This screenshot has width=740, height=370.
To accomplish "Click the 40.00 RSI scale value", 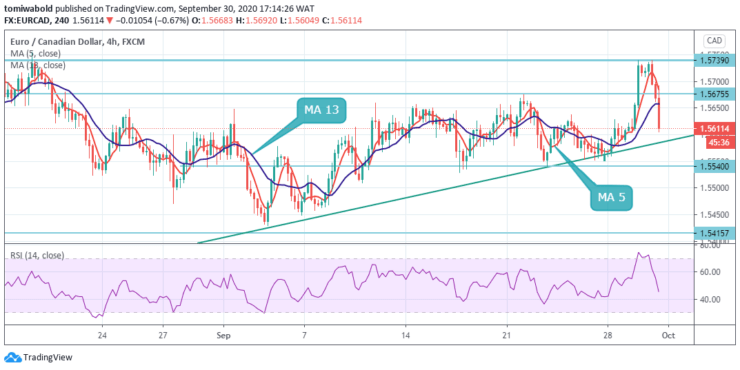I will click(x=710, y=299).
